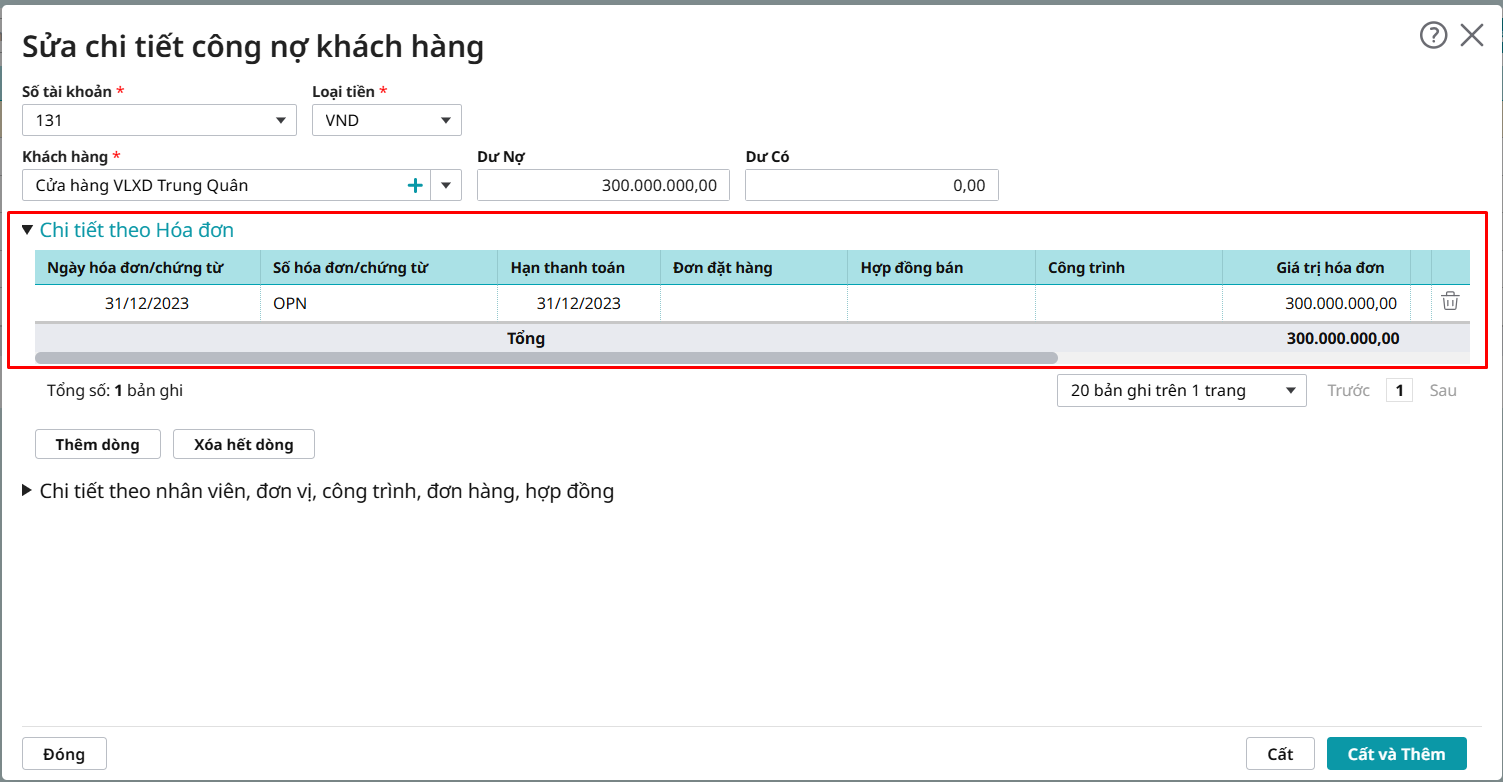
Task: Delete the OPN invoice row with trash icon
Action: coord(1450,302)
